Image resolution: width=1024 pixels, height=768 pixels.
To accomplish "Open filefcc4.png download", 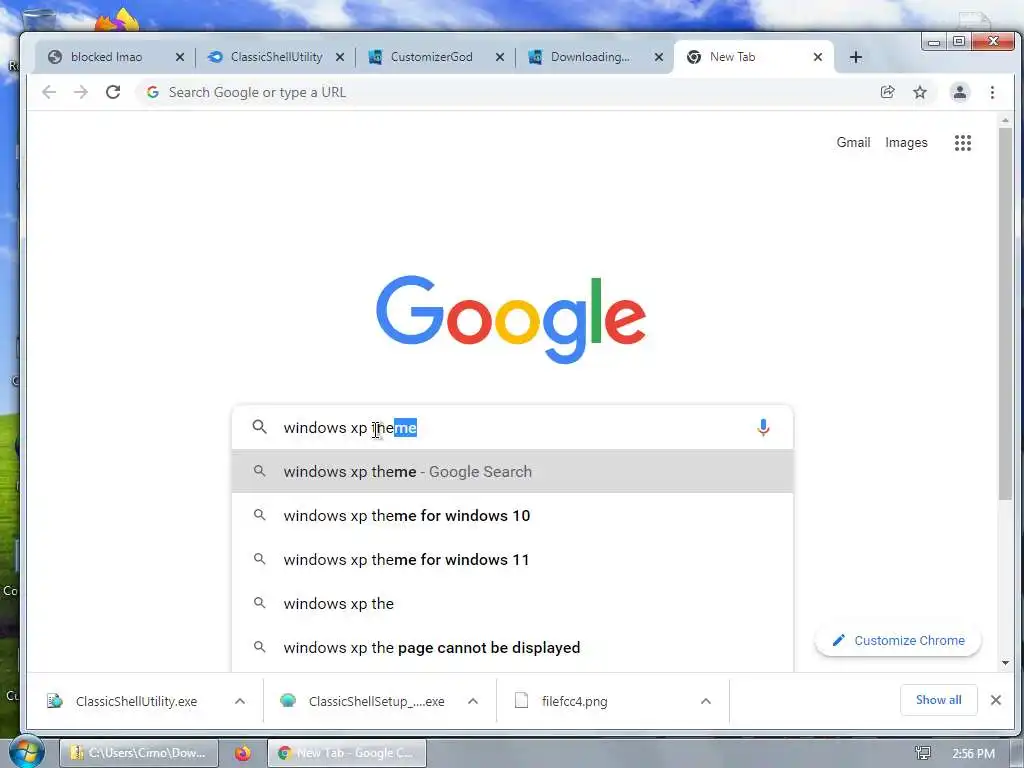I will (x=574, y=701).
